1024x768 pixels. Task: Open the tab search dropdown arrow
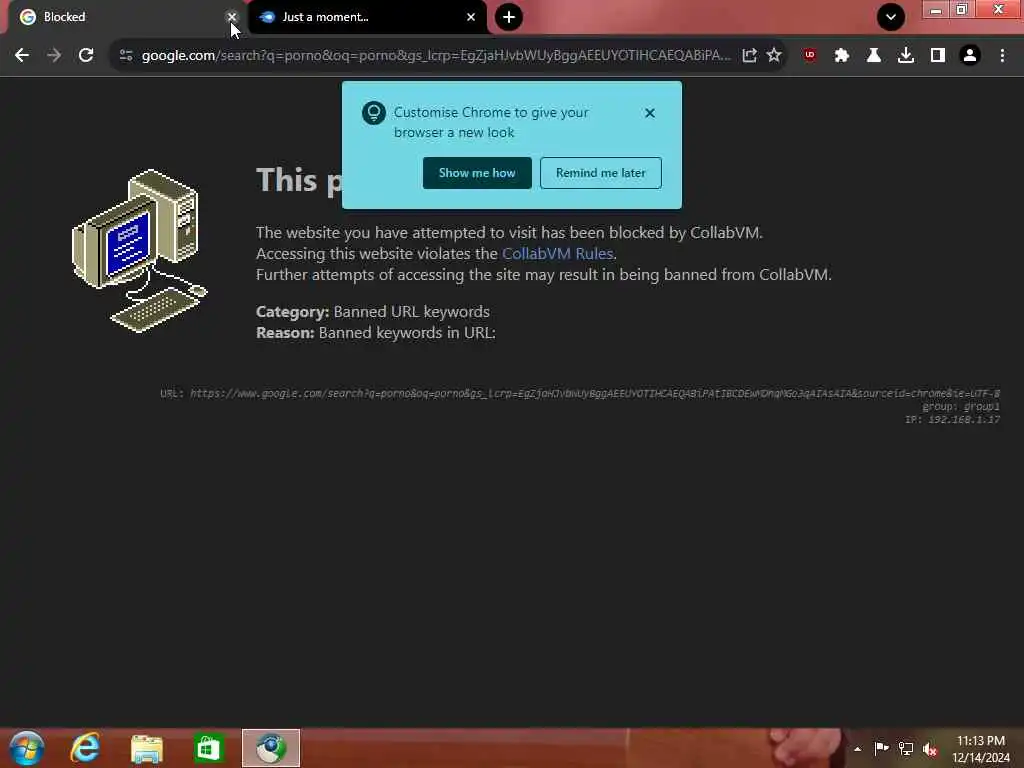891,17
